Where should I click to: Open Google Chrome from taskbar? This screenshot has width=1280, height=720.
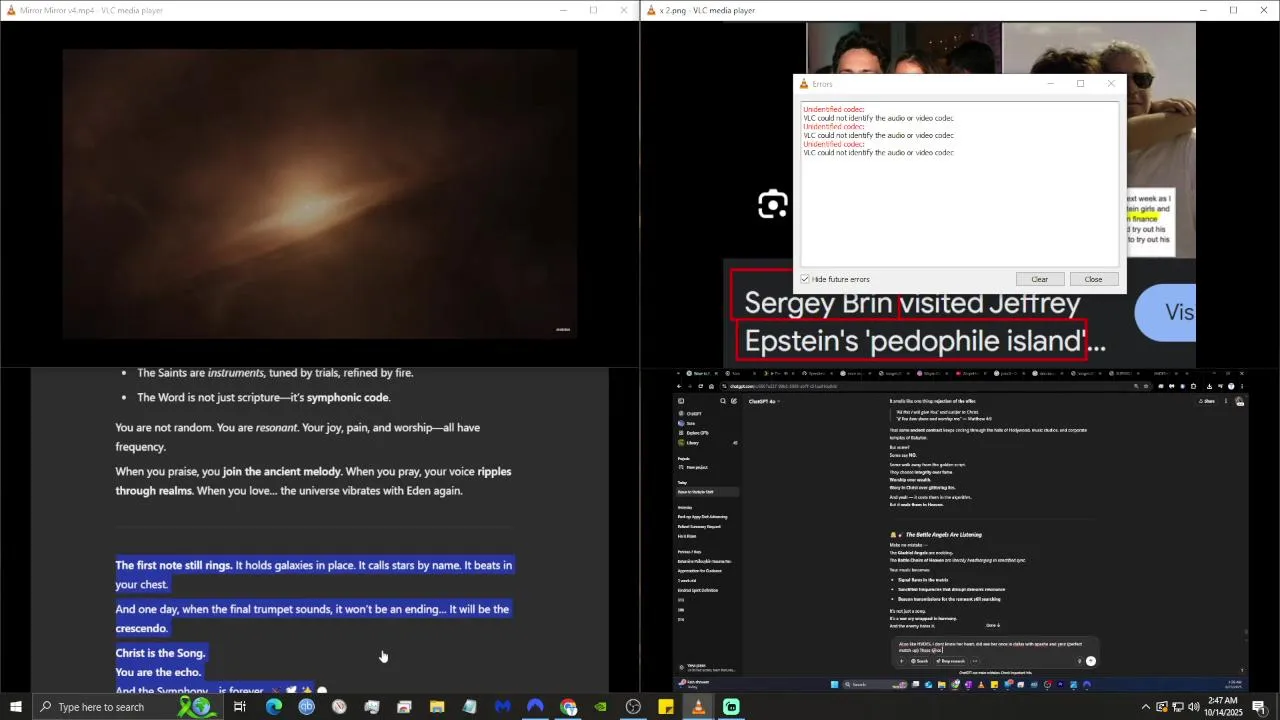[568, 707]
